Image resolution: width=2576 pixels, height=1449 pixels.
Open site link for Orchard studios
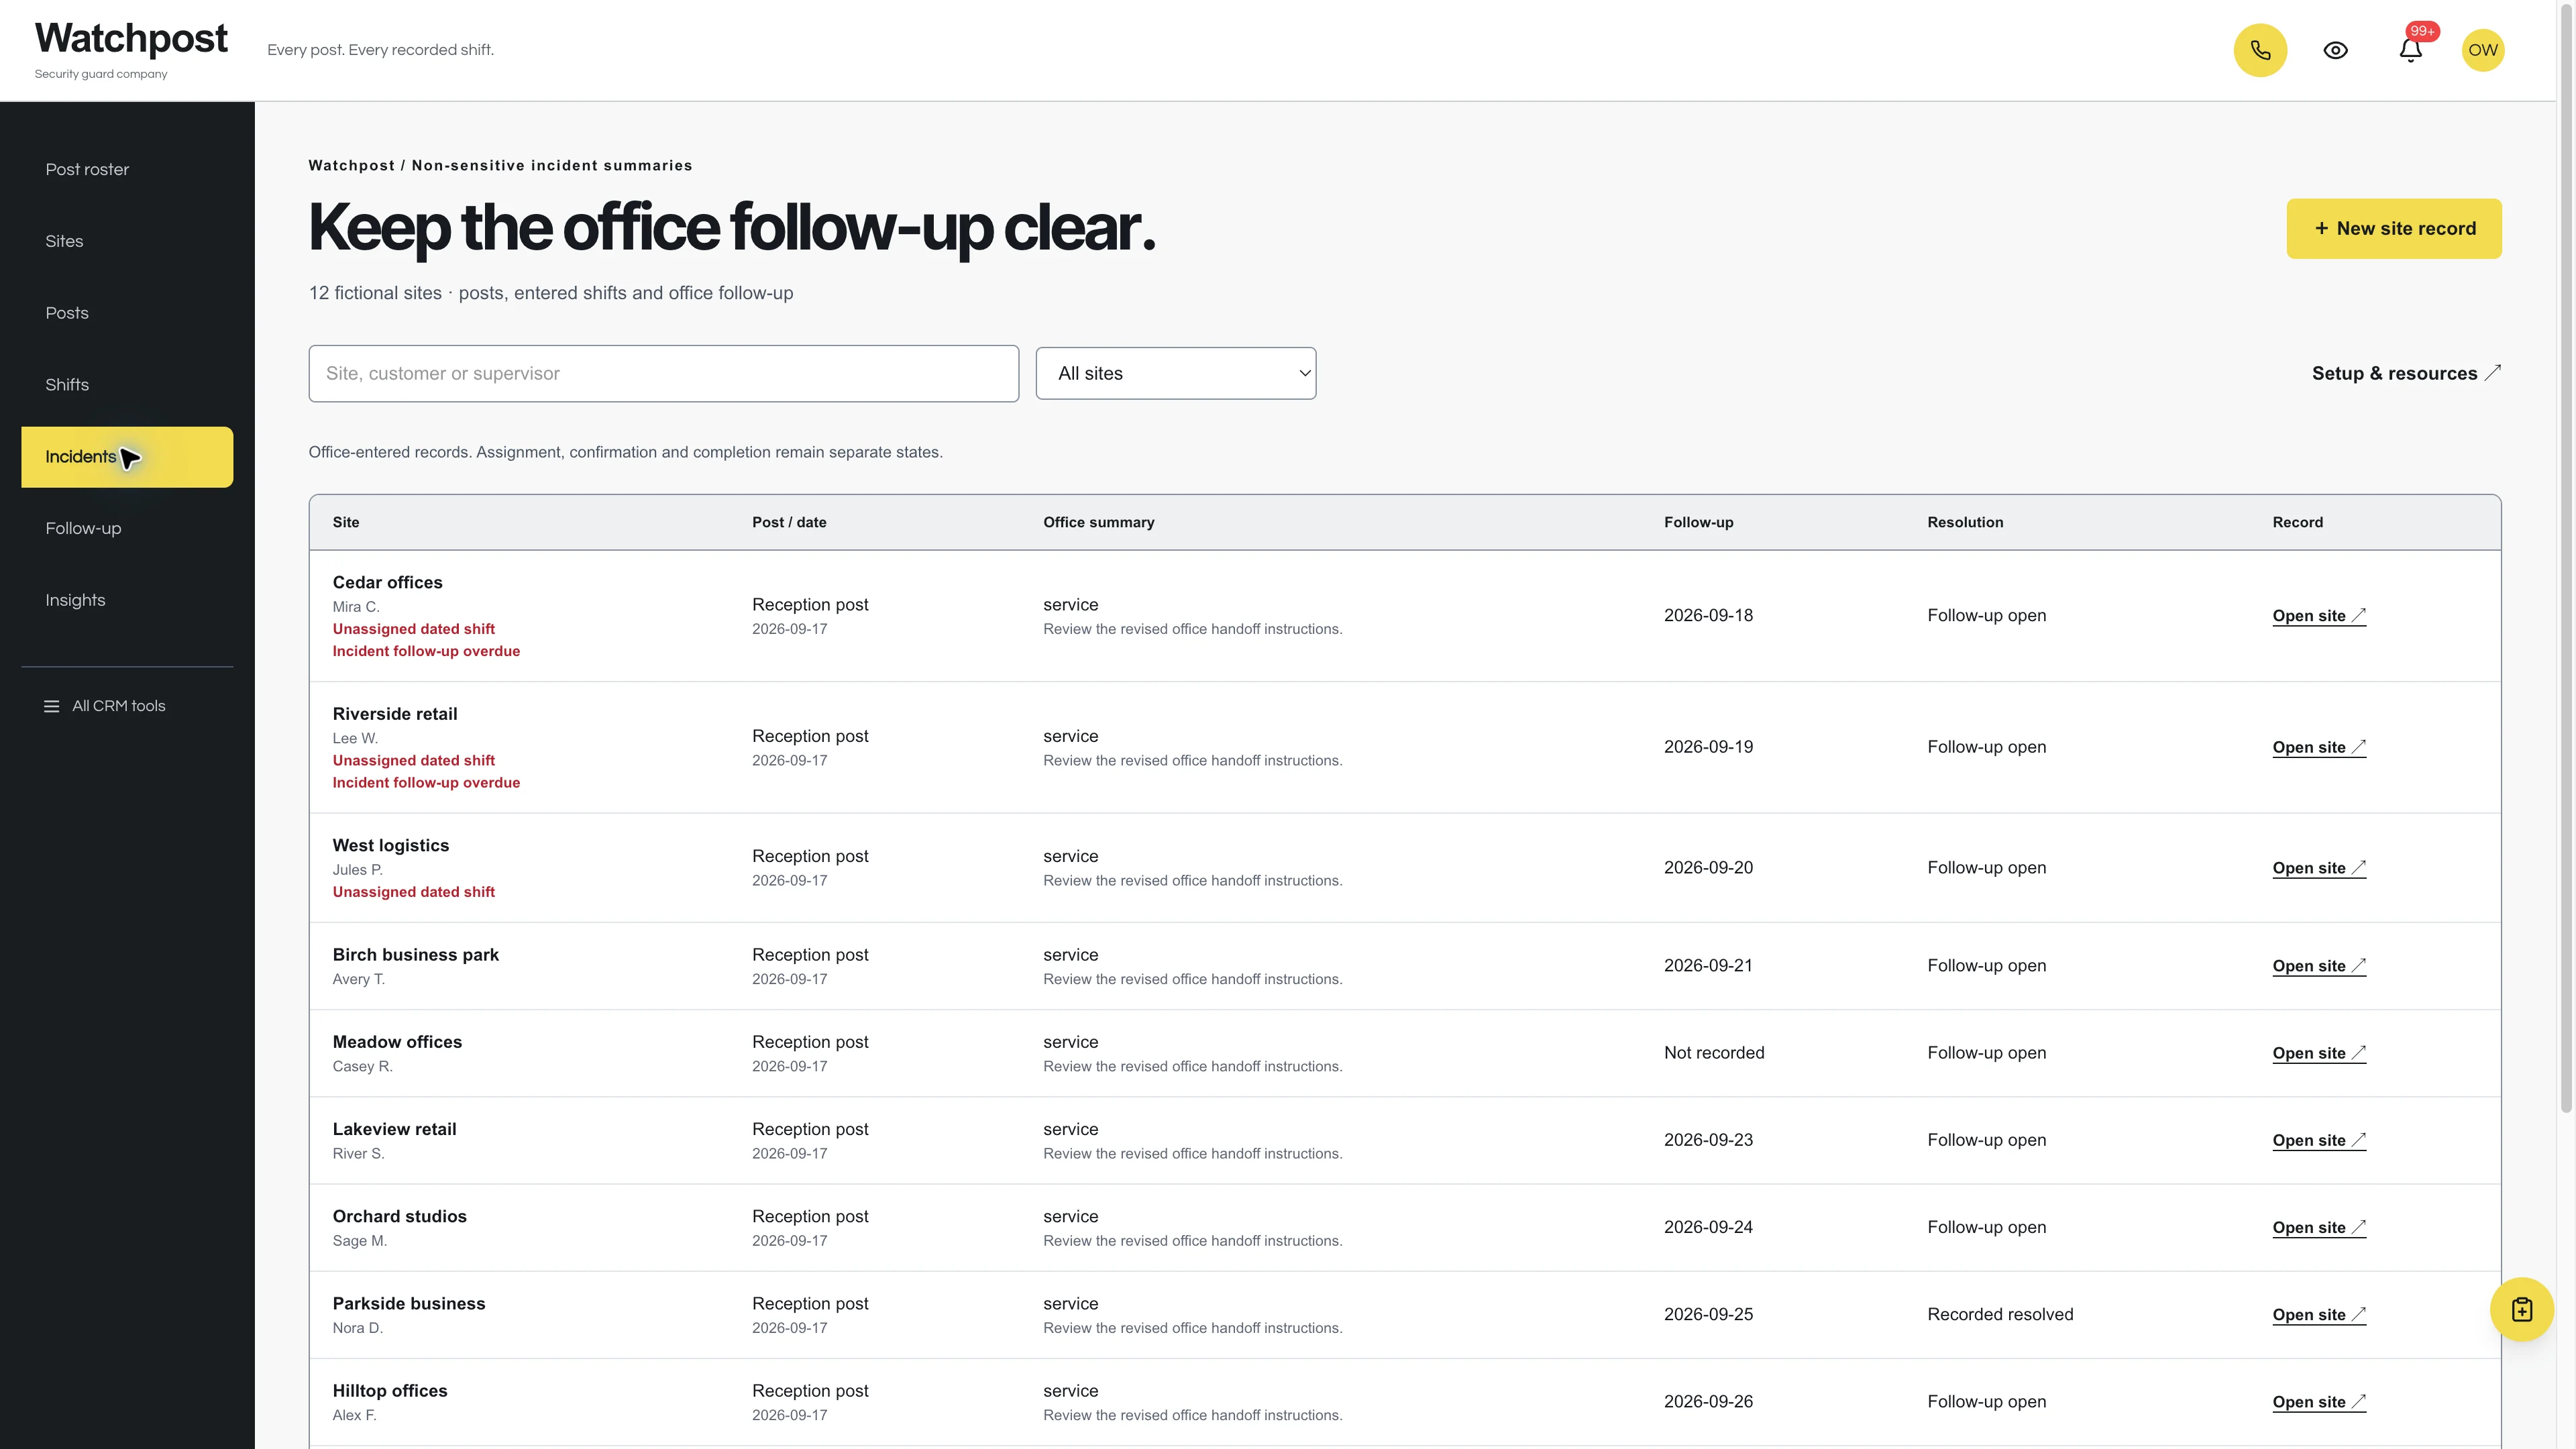[x=2319, y=1227]
